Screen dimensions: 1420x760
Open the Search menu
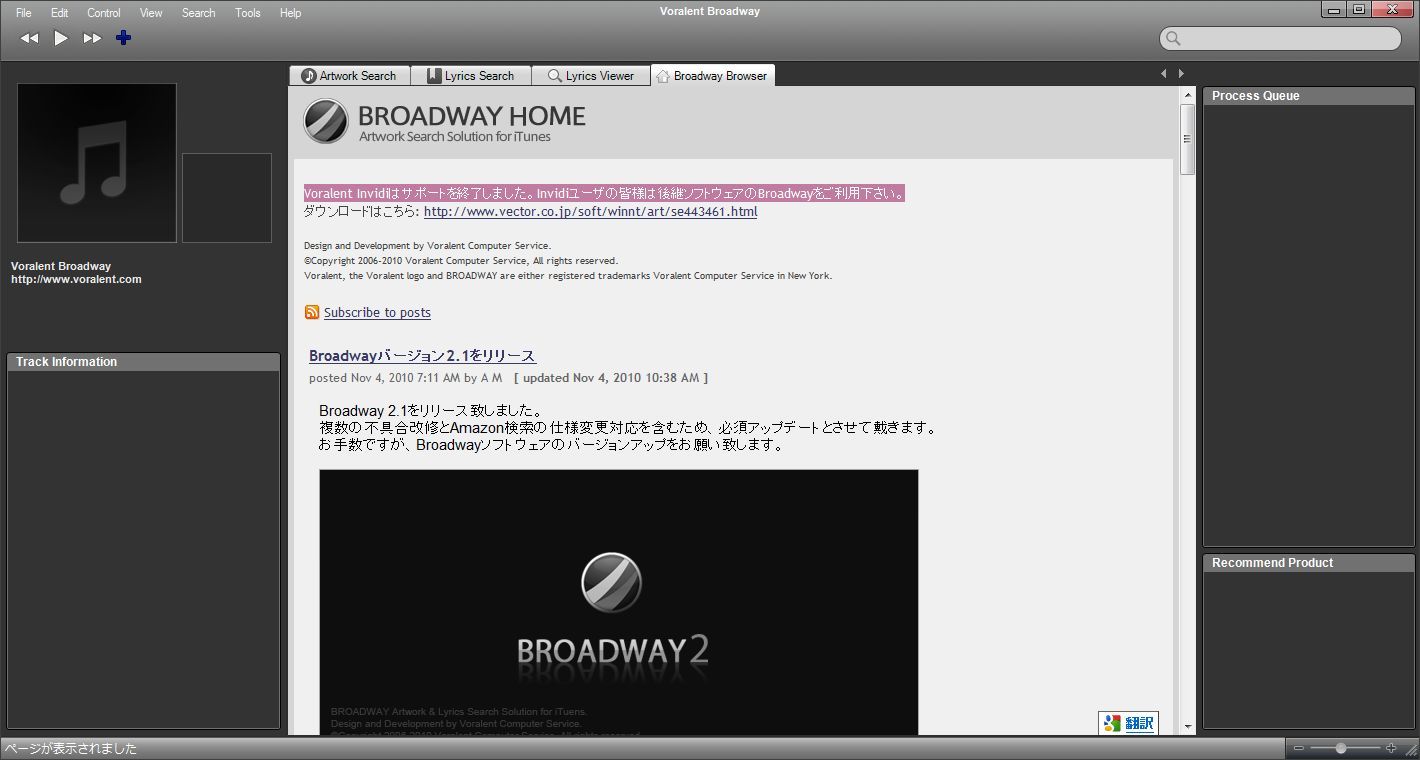(x=198, y=13)
